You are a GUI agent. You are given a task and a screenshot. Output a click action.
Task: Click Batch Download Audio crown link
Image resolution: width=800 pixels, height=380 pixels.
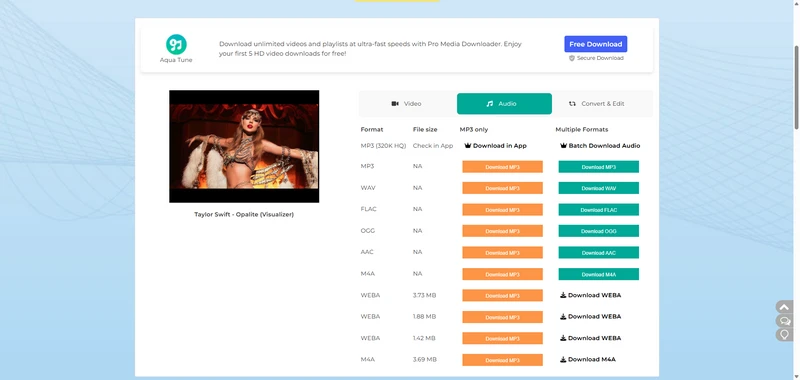(599, 145)
